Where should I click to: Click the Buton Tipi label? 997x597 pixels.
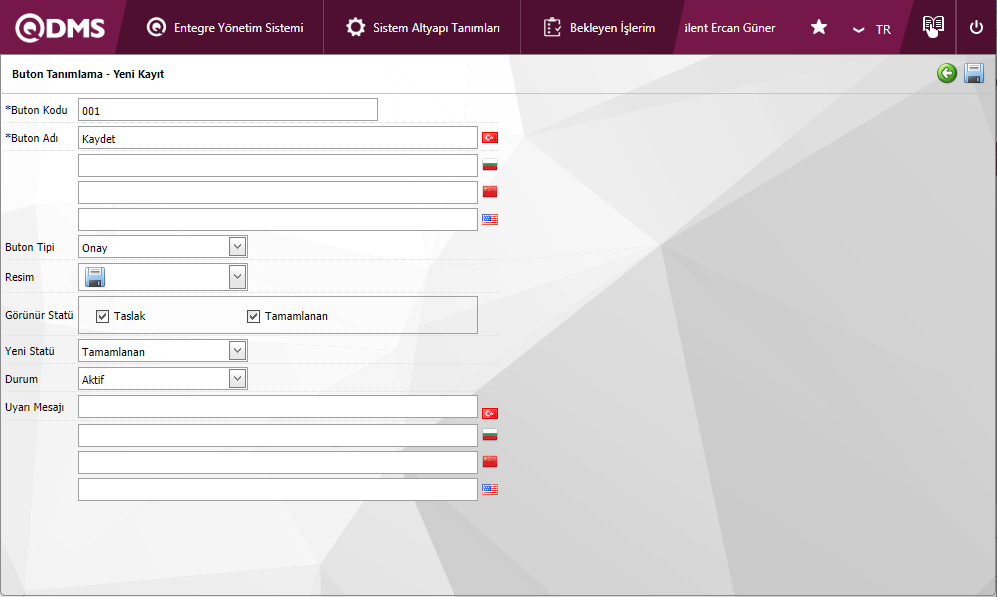(x=30, y=247)
